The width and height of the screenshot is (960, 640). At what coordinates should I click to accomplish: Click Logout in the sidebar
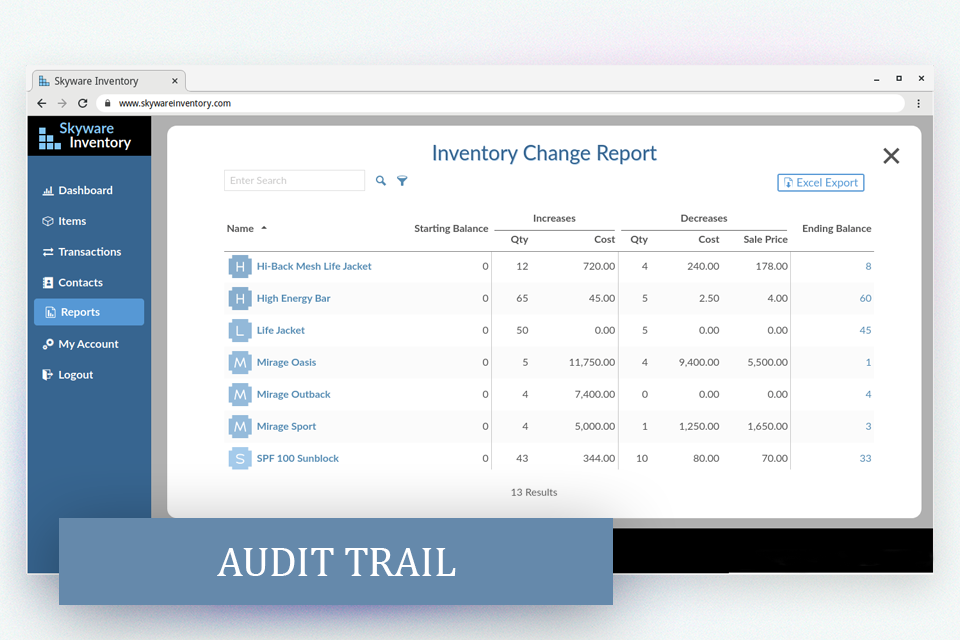[x=67, y=375]
